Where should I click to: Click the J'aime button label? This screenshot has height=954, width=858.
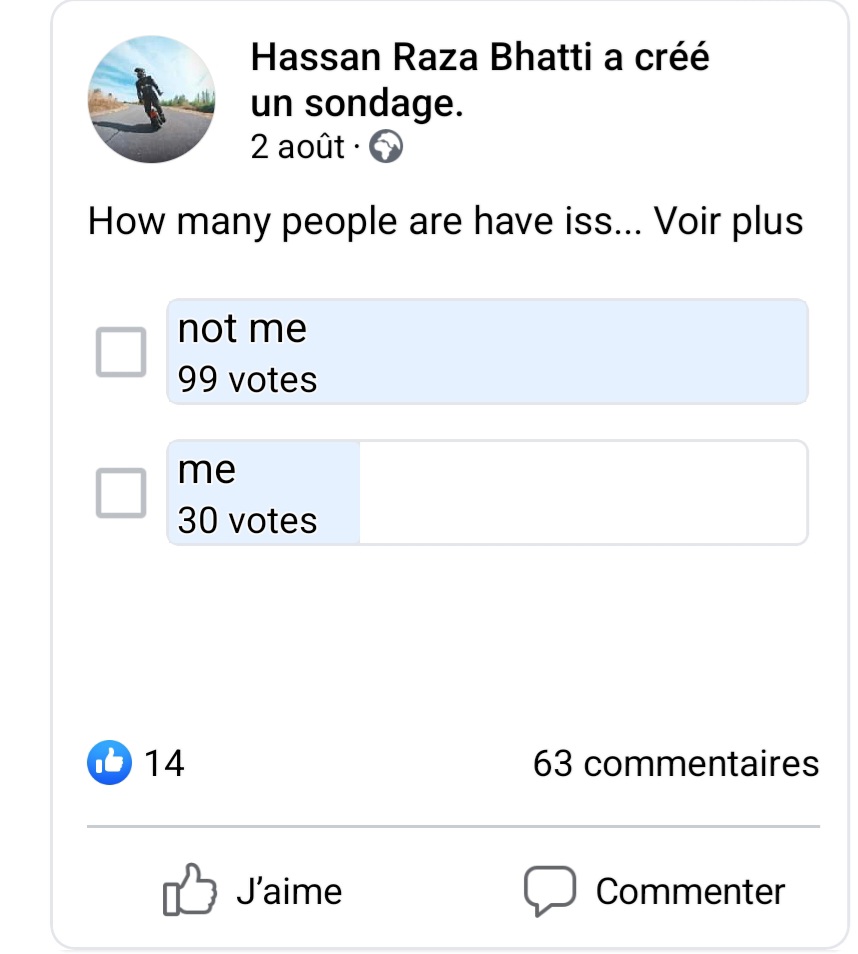click(x=289, y=891)
